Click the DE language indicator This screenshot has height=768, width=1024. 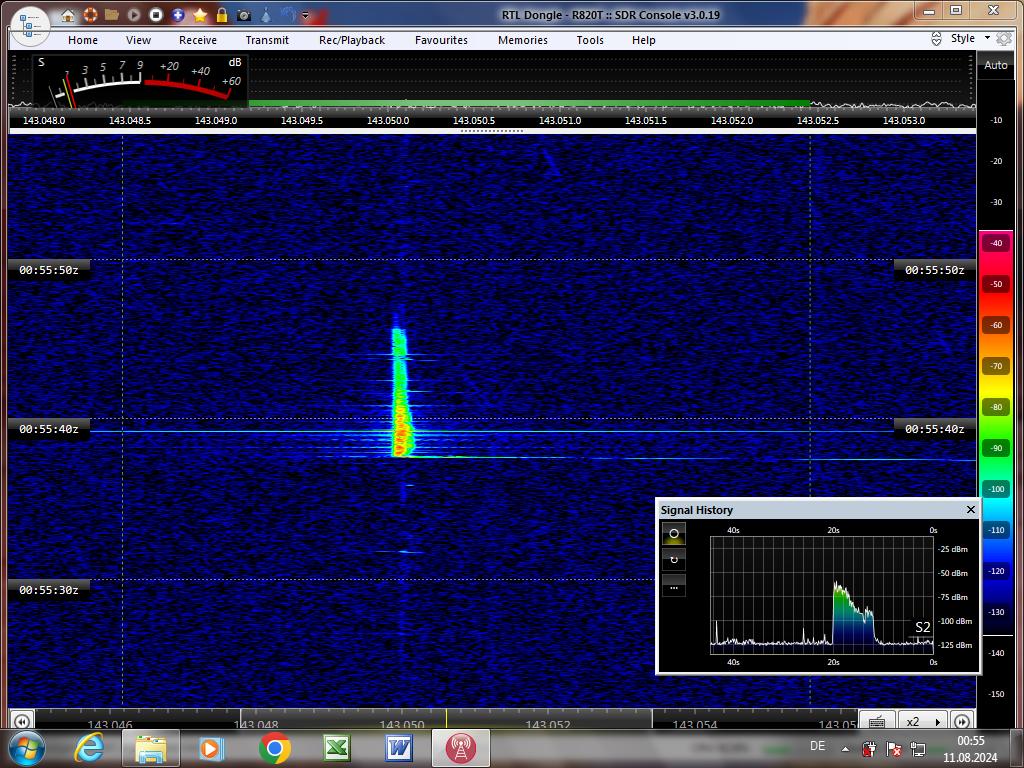click(817, 746)
